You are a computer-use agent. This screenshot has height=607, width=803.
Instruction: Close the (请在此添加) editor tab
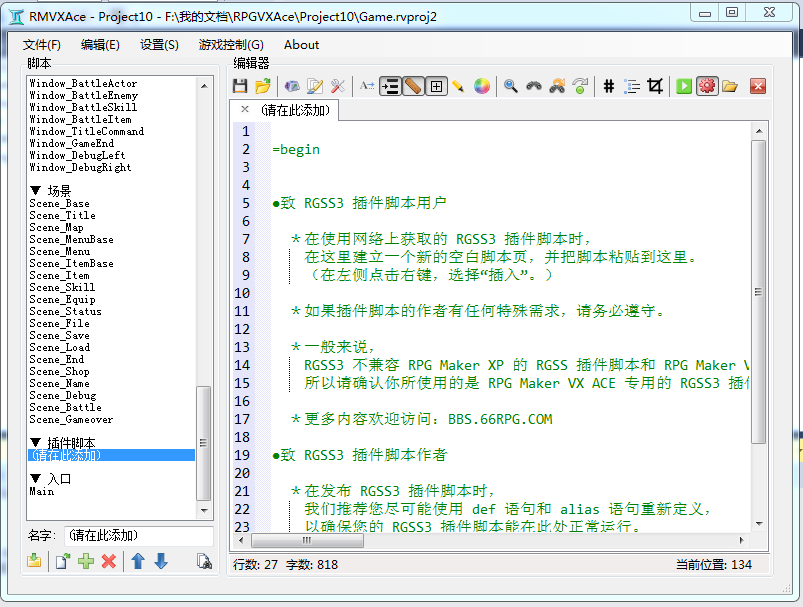pos(245,109)
